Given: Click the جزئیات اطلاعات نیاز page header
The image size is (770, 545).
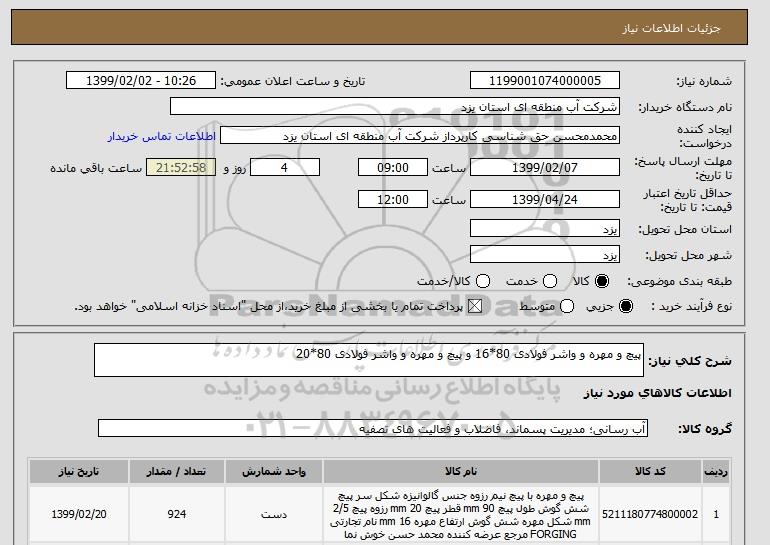Looking at the screenshot, I should (x=671, y=28).
